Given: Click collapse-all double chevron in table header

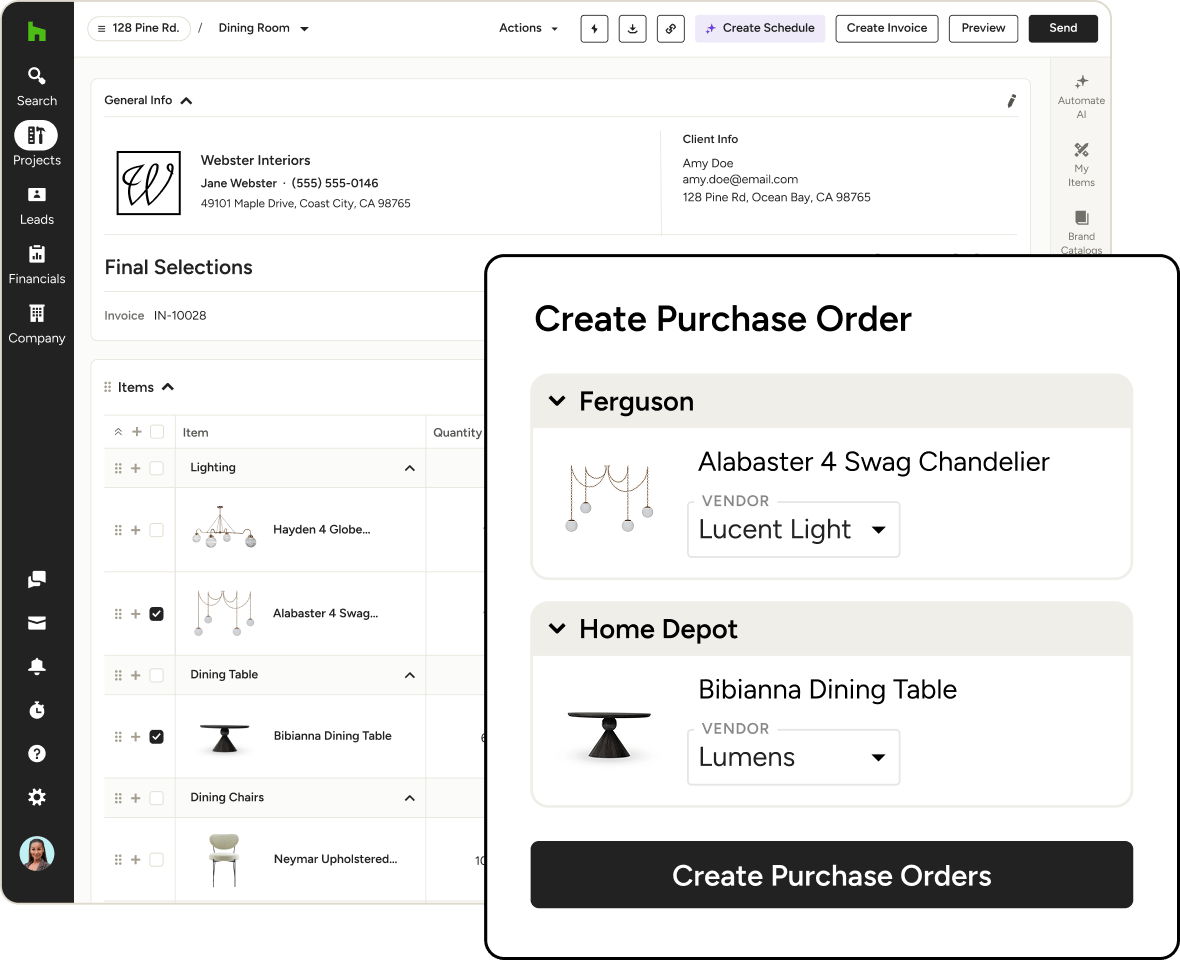Looking at the screenshot, I should point(117,432).
